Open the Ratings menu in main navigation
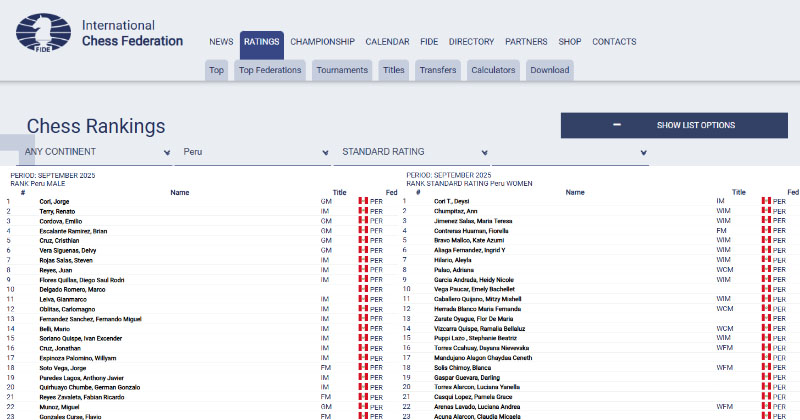 (x=261, y=42)
